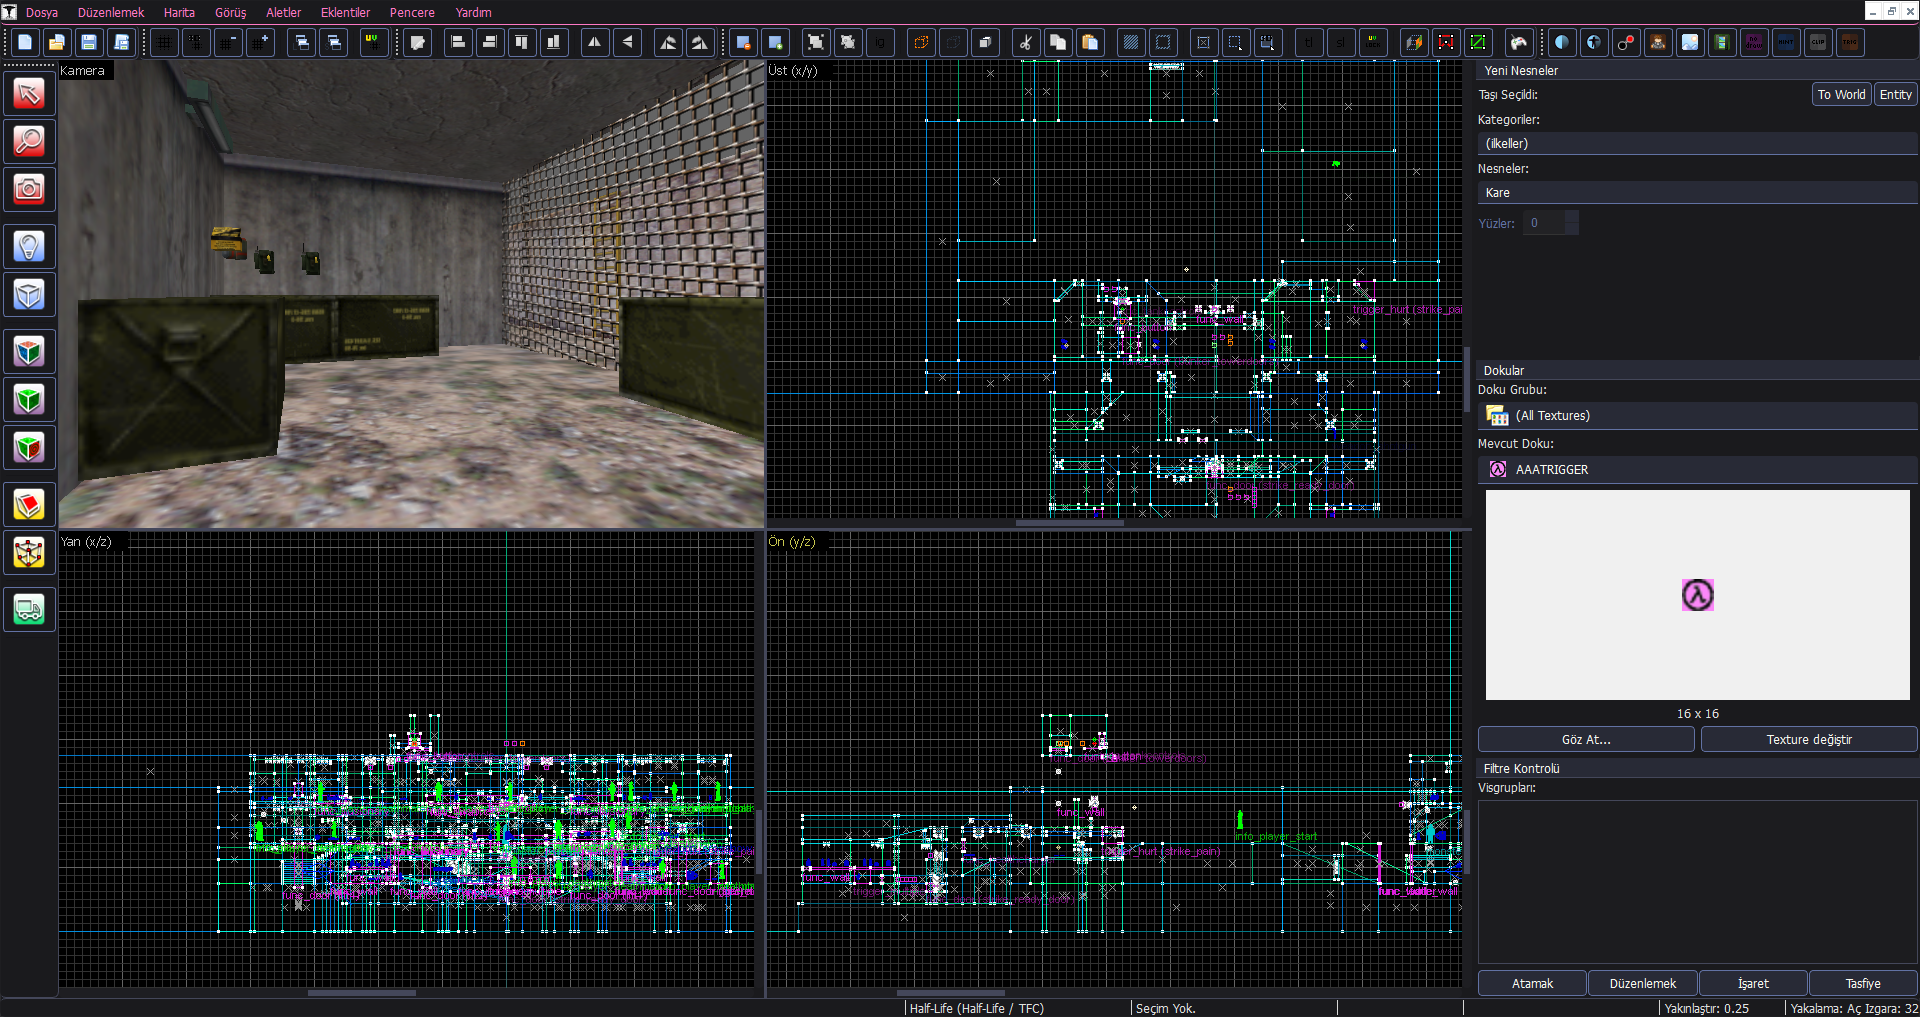The width and height of the screenshot is (1920, 1017).
Task: Click the AAATRIGGER texture preview thumbnail
Action: 1697,595
